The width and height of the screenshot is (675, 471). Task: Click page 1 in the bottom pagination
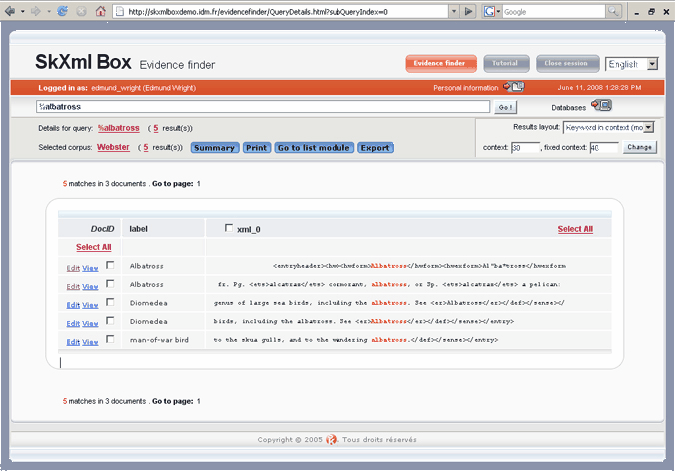(198, 401)
